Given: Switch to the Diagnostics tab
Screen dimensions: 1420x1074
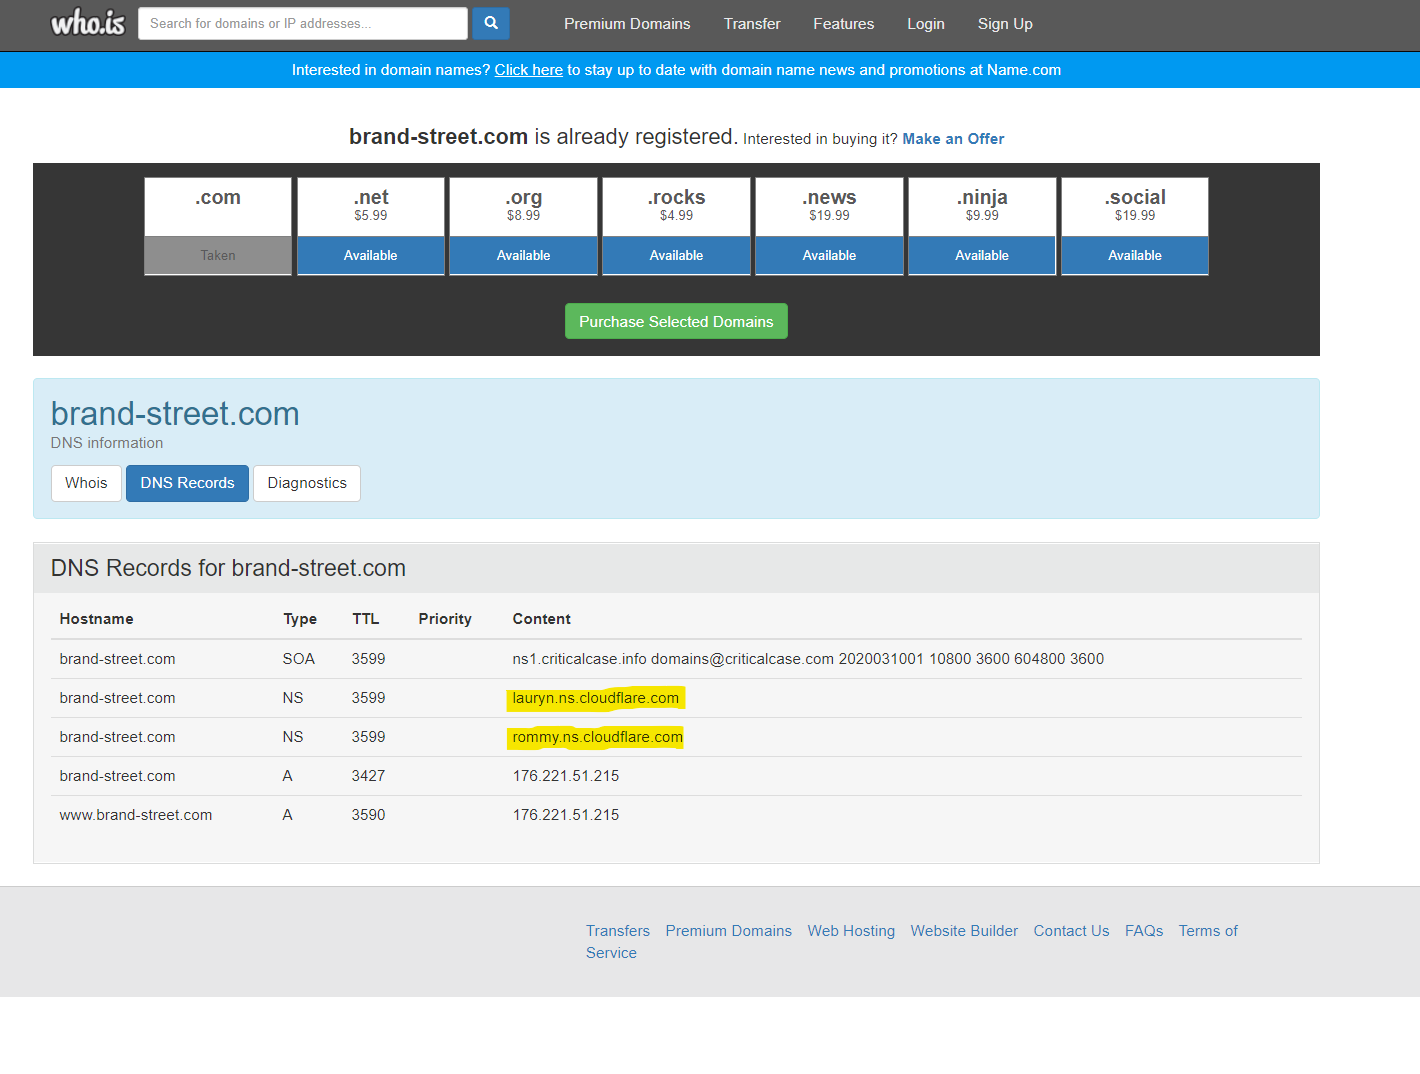Looking at the screenshot, I should [x=307, y=483].
